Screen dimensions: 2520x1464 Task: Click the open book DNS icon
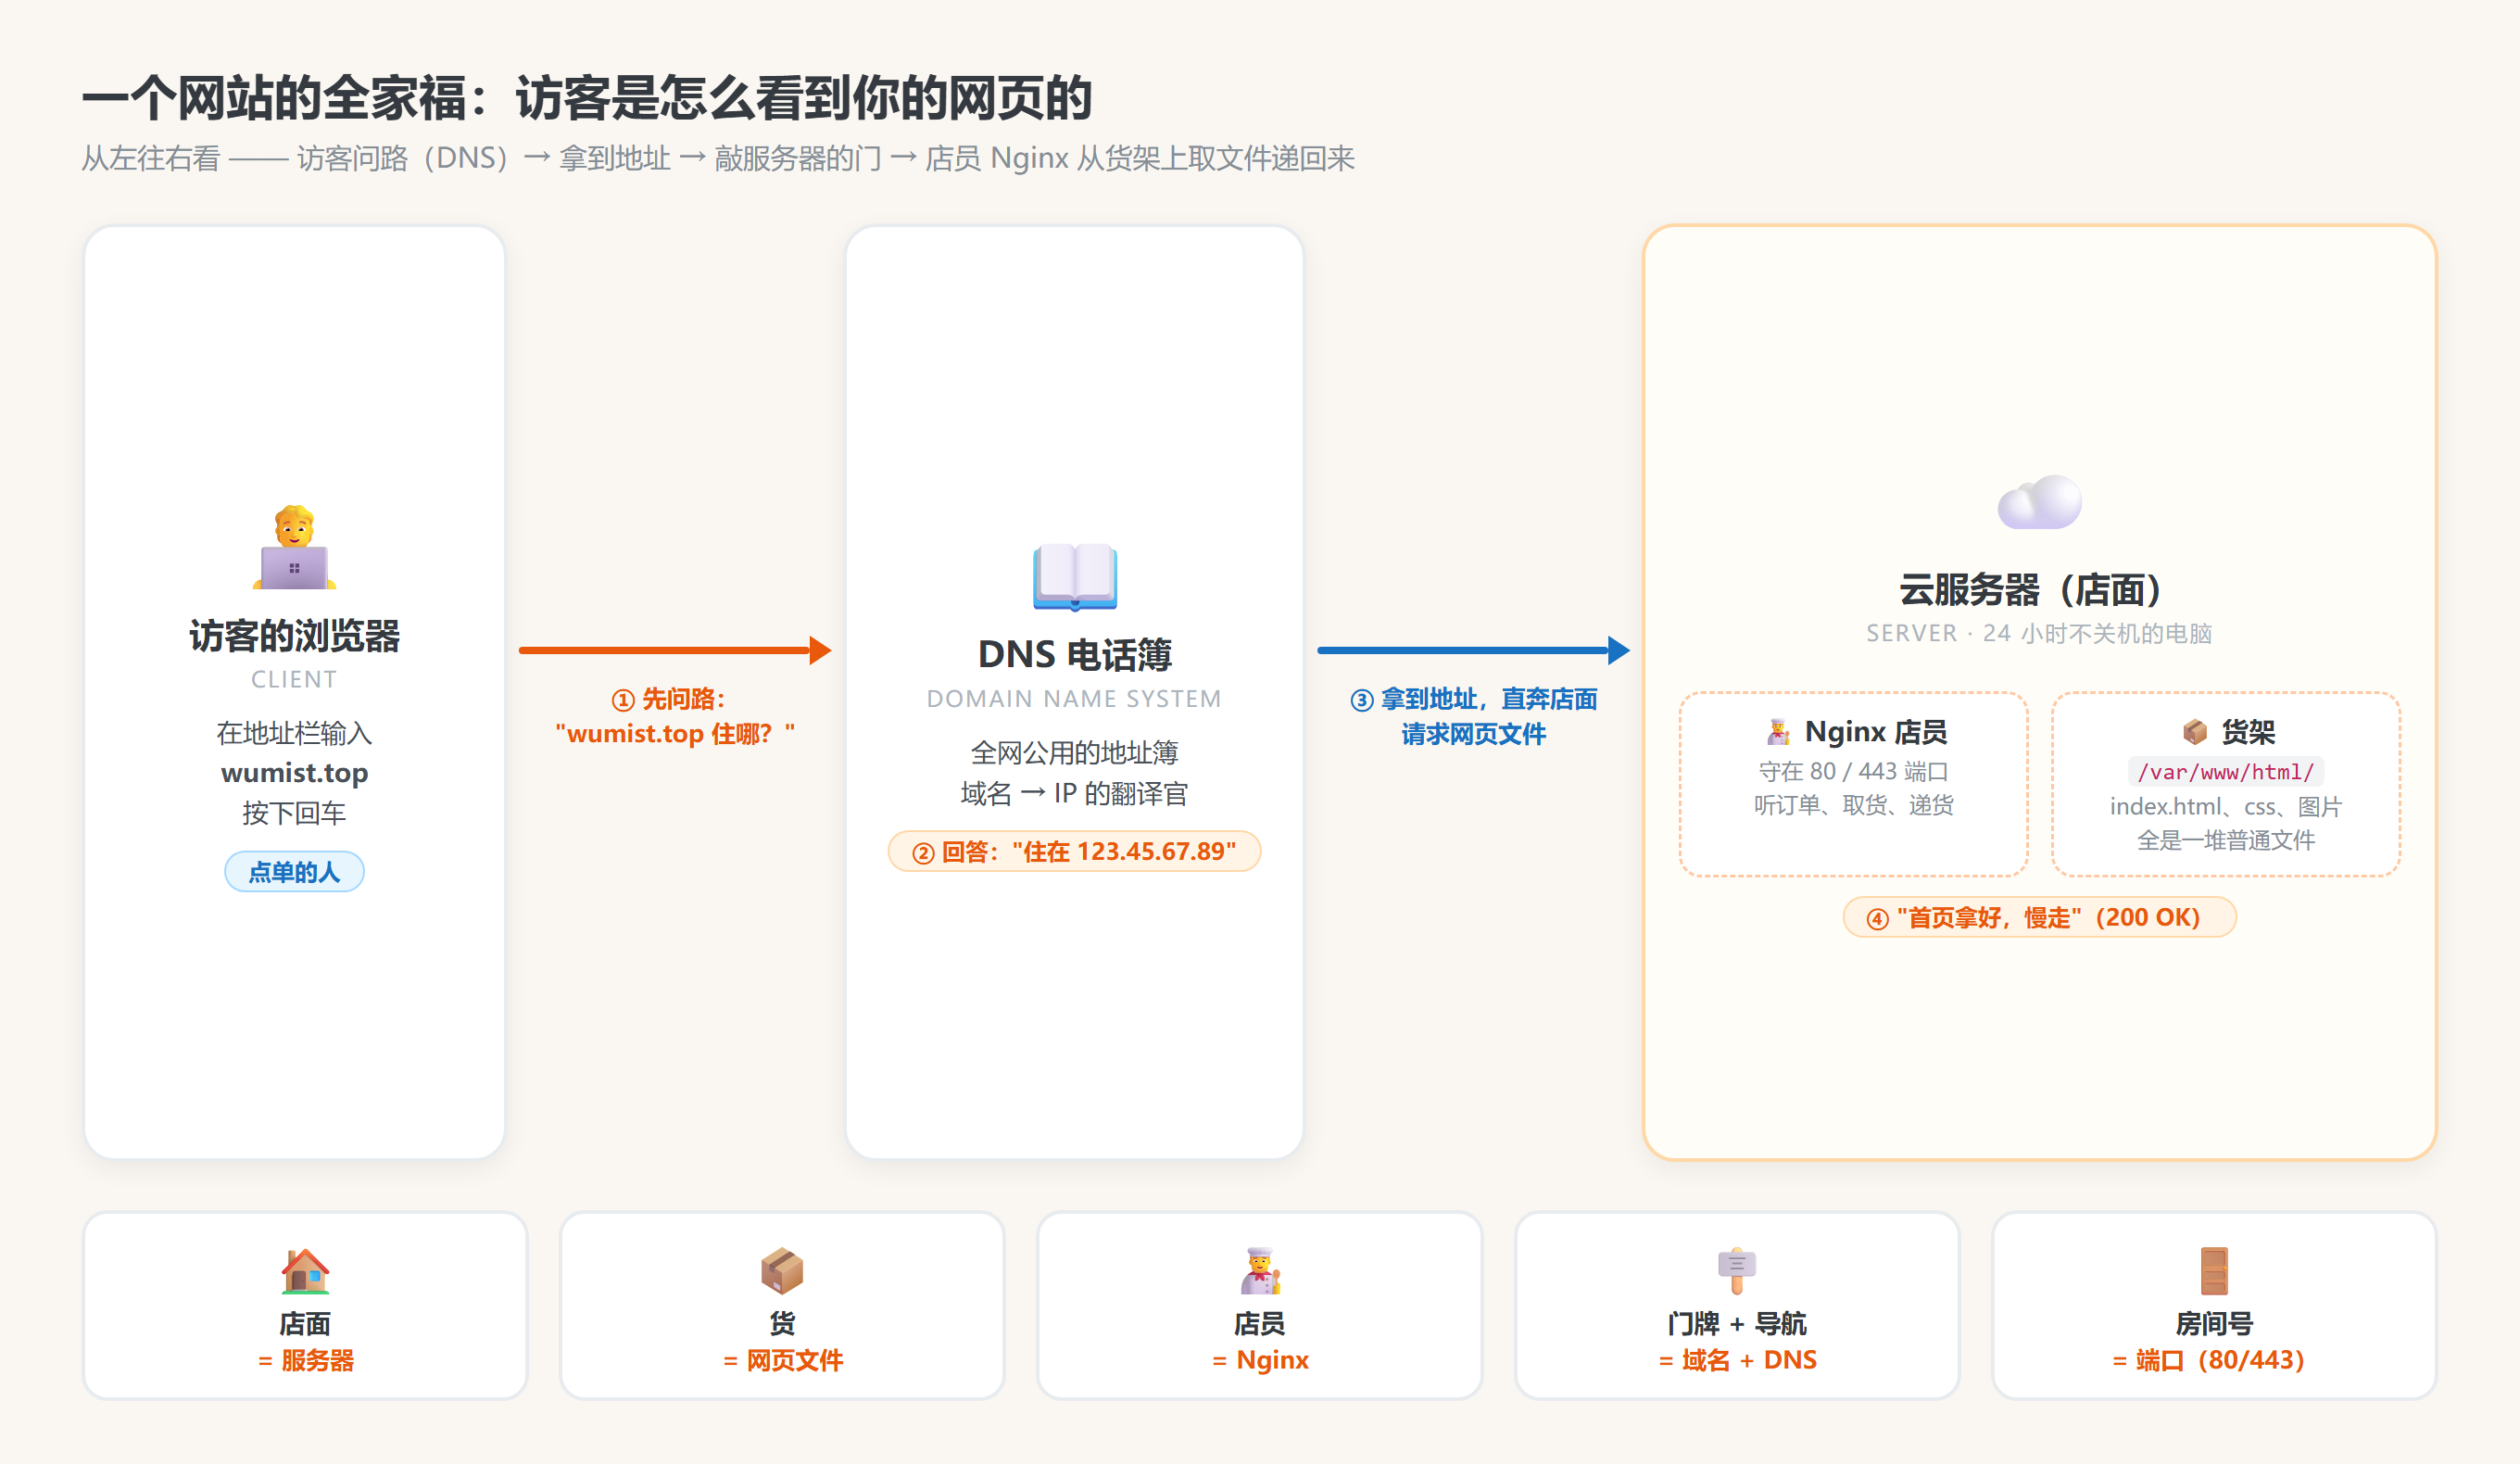click(1075, 576)
